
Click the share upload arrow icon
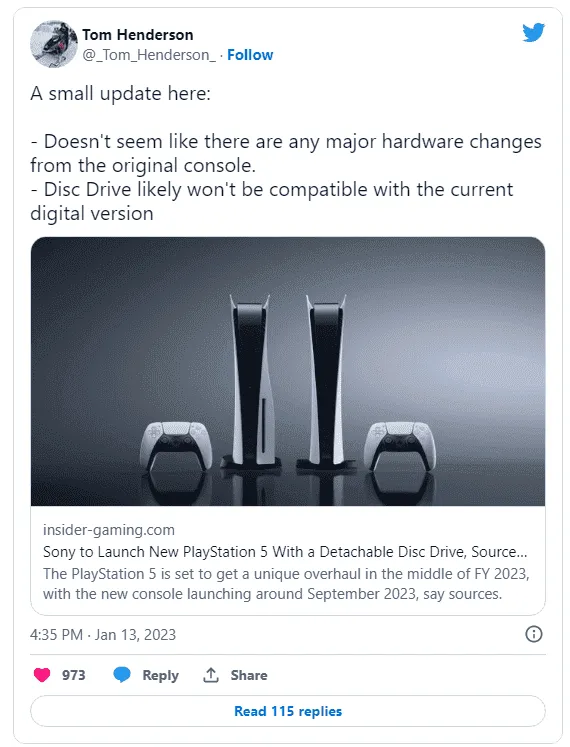(211, 675)
